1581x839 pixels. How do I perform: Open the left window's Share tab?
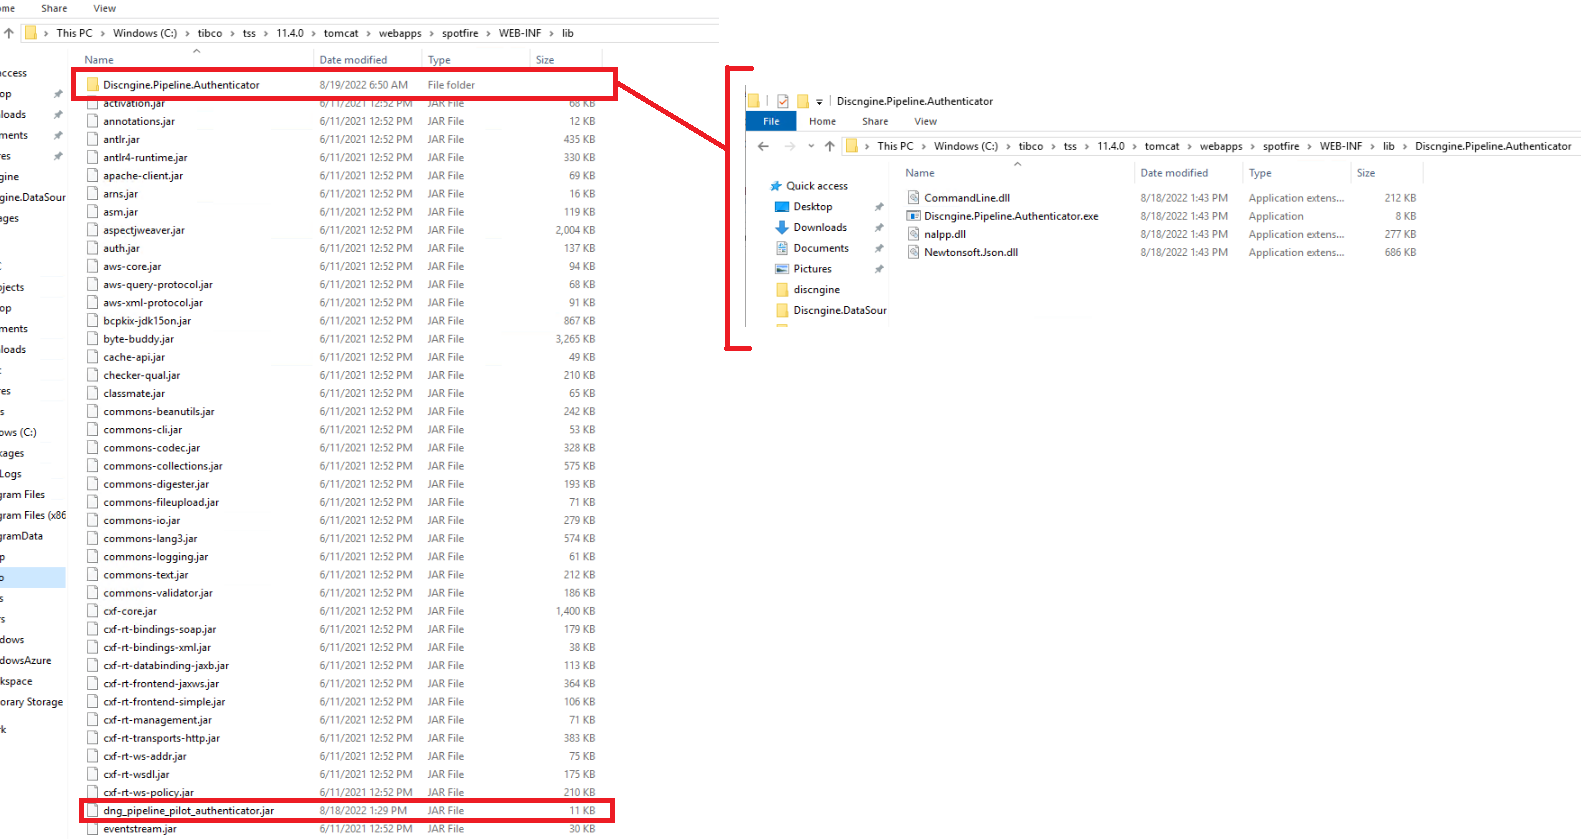coord(54,8)
